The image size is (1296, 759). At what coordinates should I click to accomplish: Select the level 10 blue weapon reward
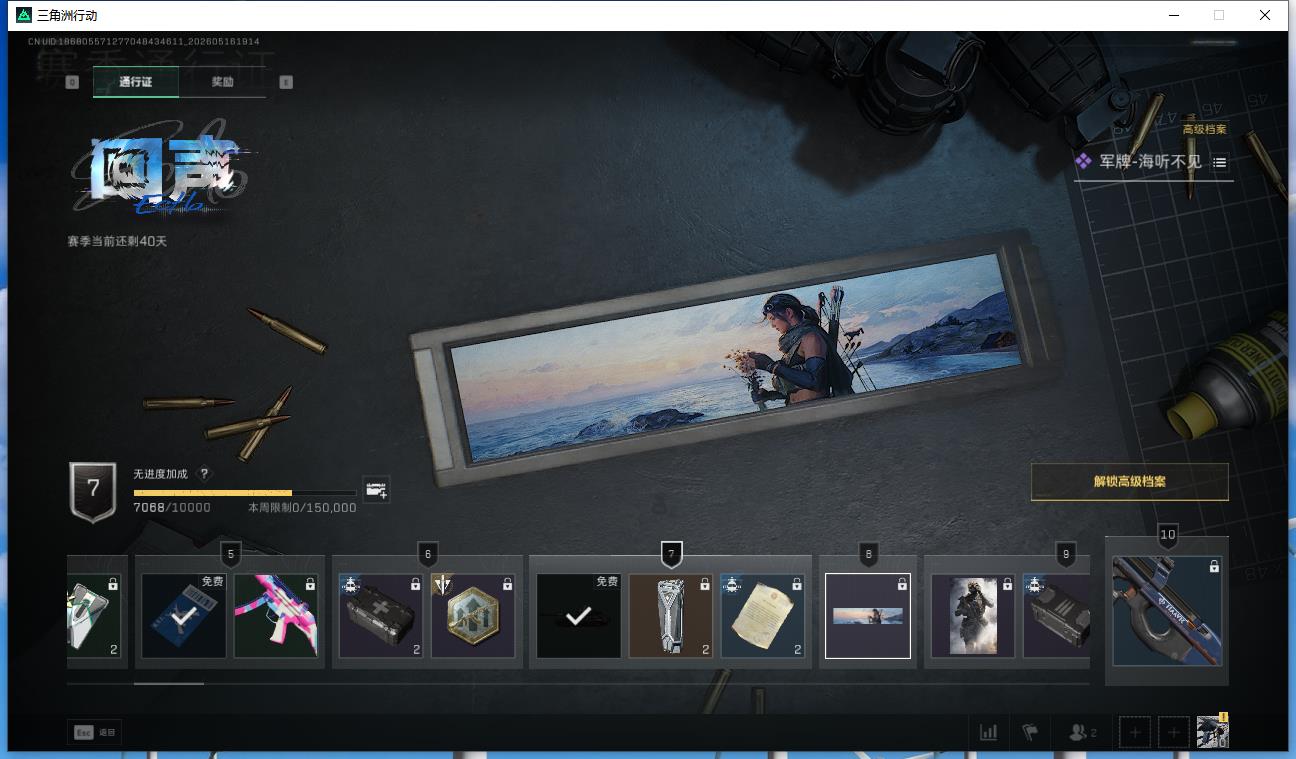coord(1167,611)
